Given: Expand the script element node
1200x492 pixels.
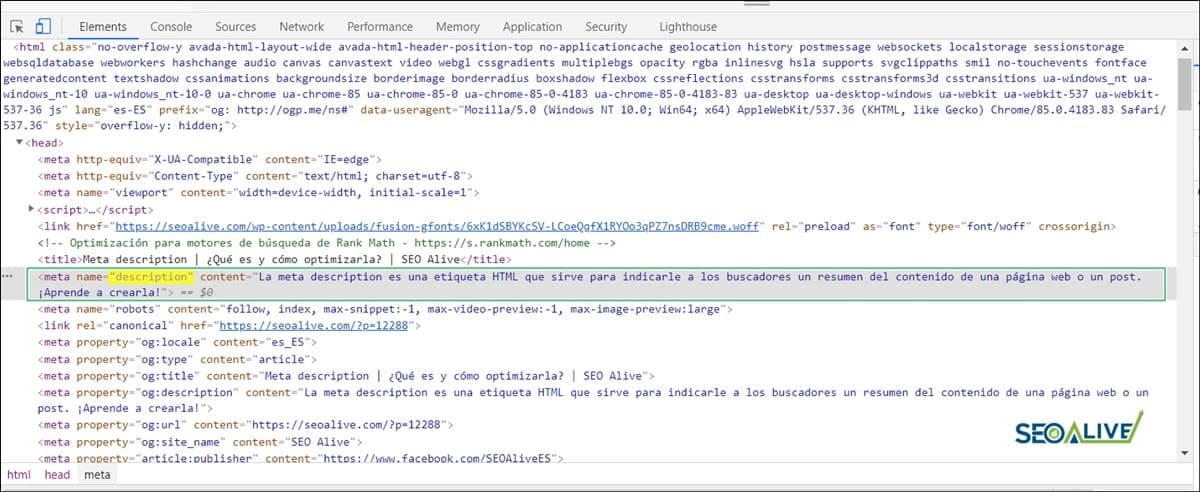Looking at the screenshot, I should click(33, 209).
